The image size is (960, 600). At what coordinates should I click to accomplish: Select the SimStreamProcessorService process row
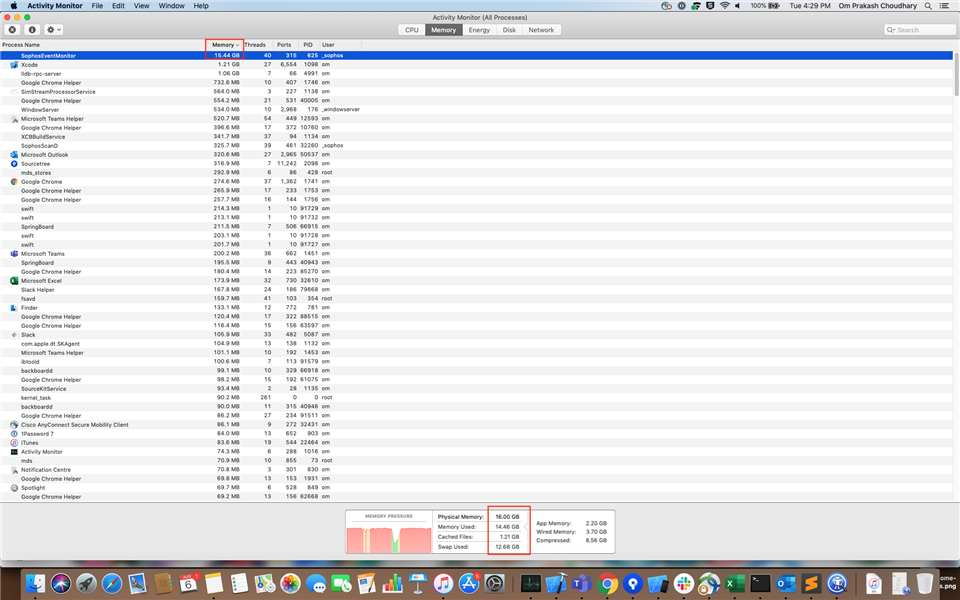pos(476,91)
